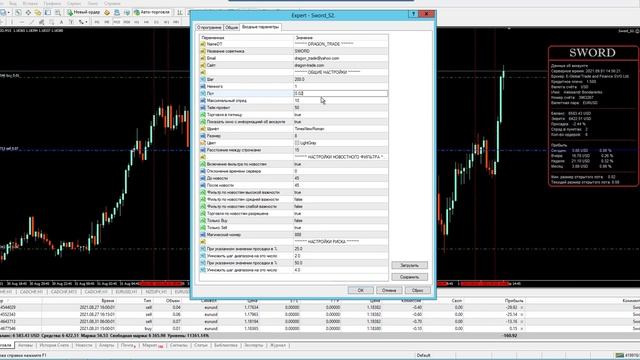Open the Шрифт TimesNewRoman value list
Viewport: 640px width, 360px height.
(x=341, y=129)
